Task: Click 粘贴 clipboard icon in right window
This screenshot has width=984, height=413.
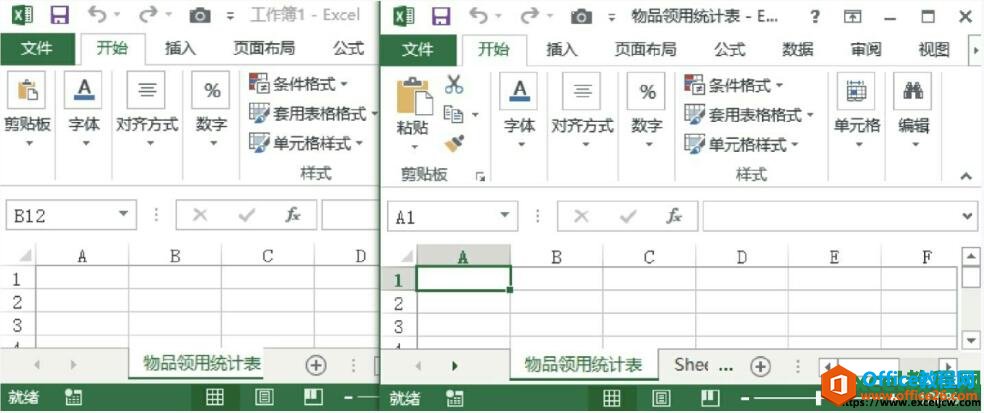Action: point(414,97)
